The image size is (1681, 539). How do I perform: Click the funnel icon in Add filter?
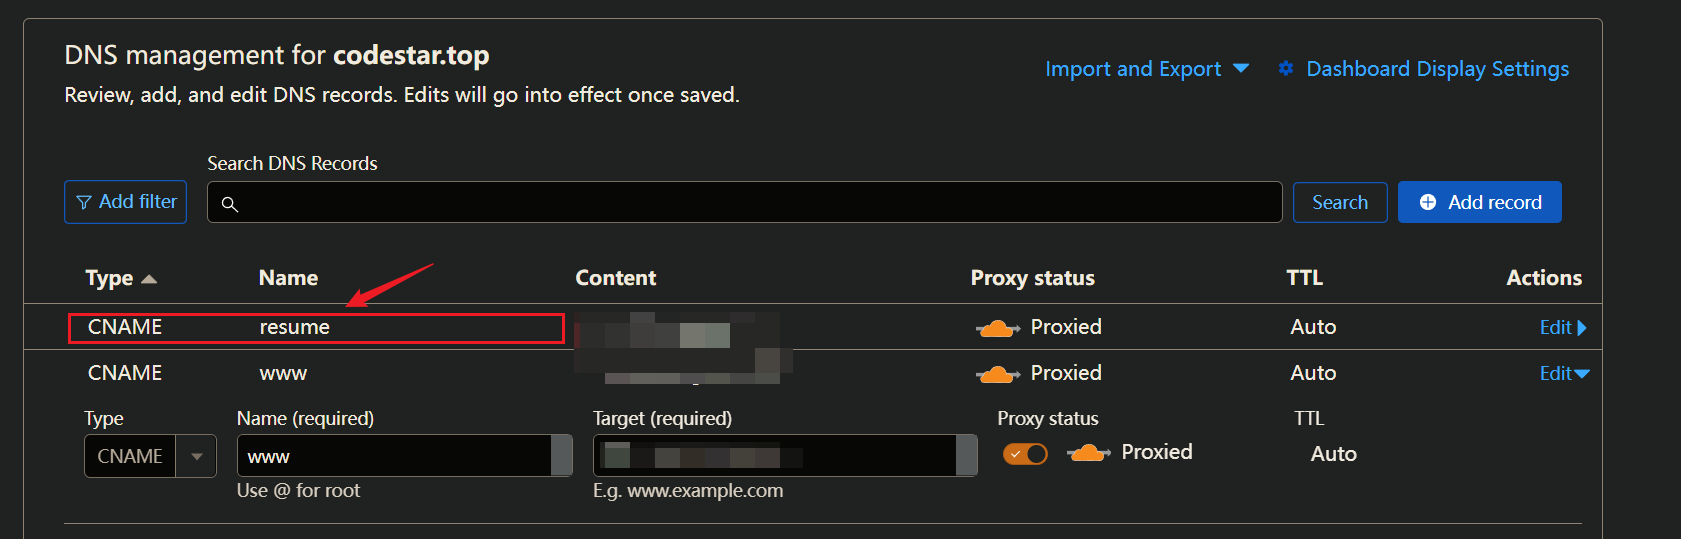click(84, 202)
